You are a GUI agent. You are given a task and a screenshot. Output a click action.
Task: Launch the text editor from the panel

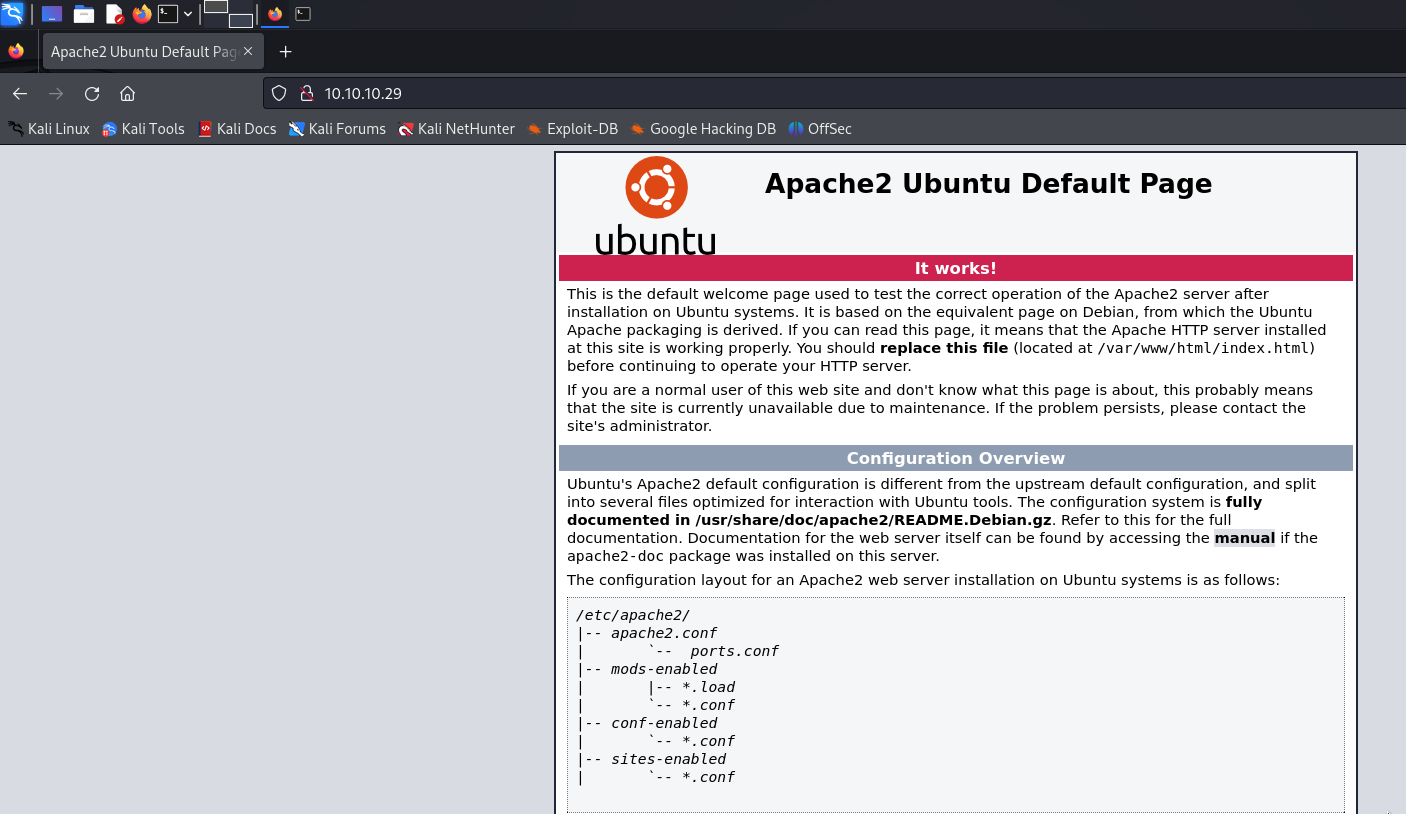pyautogui.click(x=114, y=14)
